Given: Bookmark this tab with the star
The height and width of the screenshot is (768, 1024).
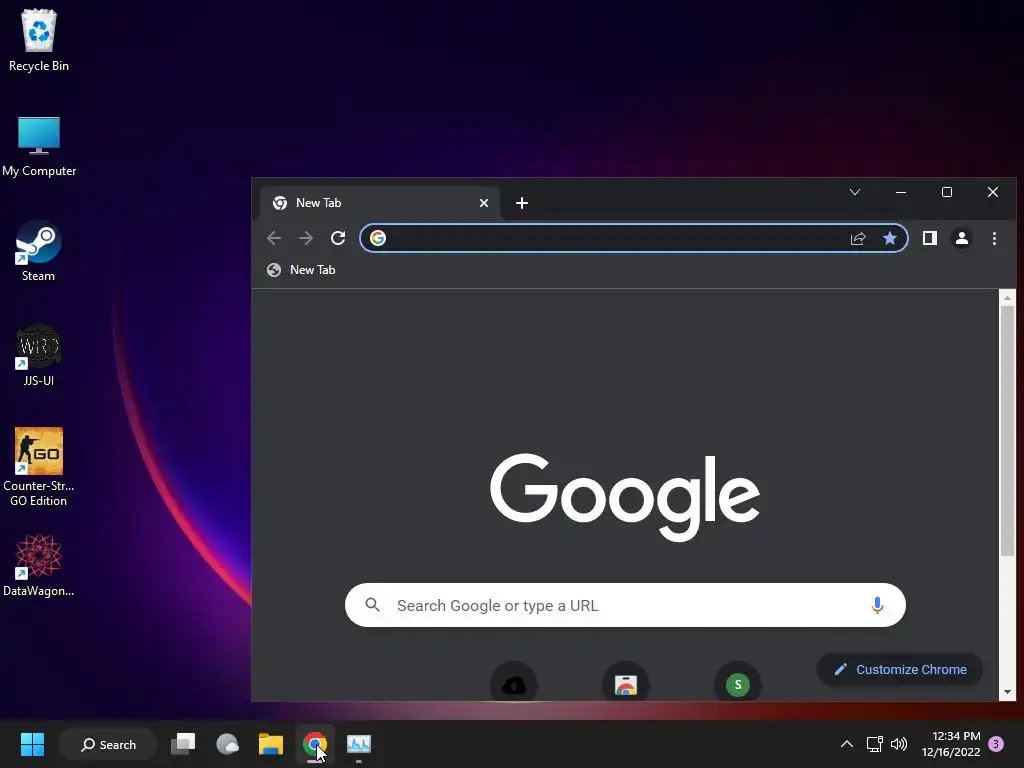Looking at the screenshot, I should tap(889, 238).
